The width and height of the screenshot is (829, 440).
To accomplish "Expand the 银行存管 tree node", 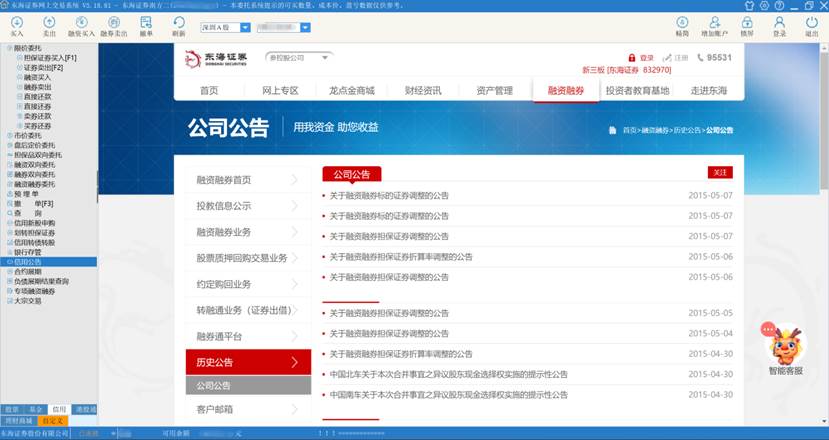I will (9, 252).
